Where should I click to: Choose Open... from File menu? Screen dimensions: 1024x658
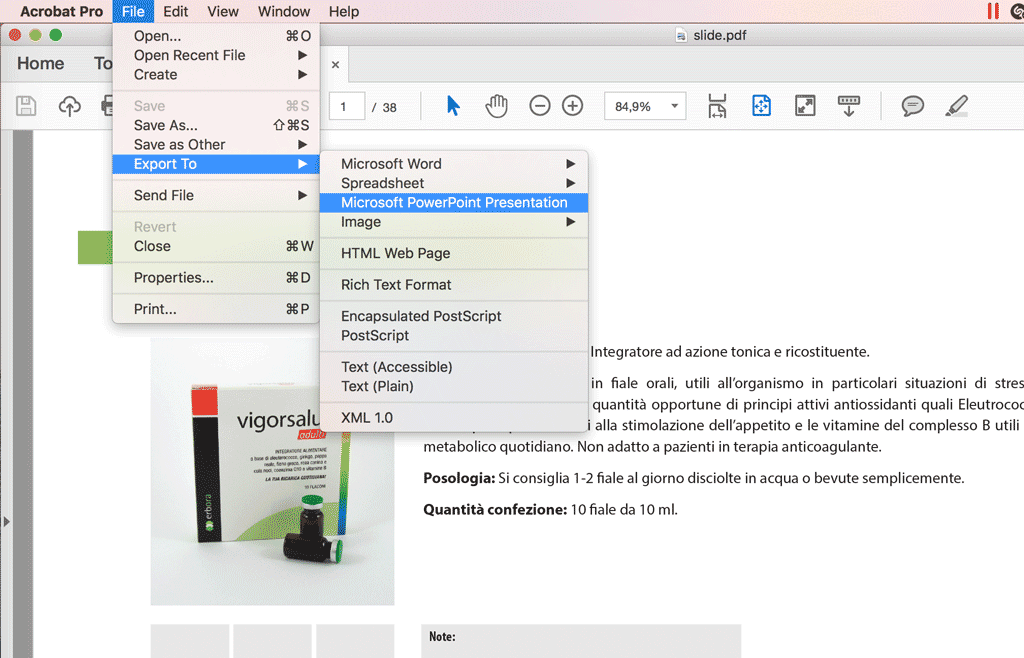pyautogui.click(x=216, y=36)
